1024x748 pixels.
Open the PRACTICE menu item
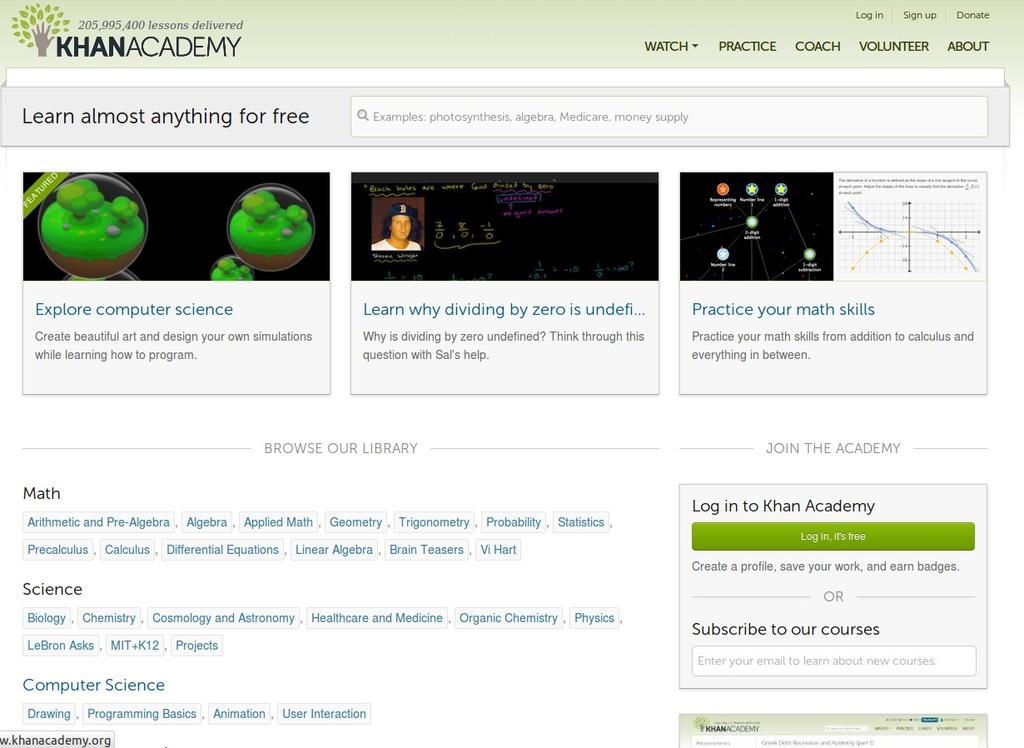747,46
